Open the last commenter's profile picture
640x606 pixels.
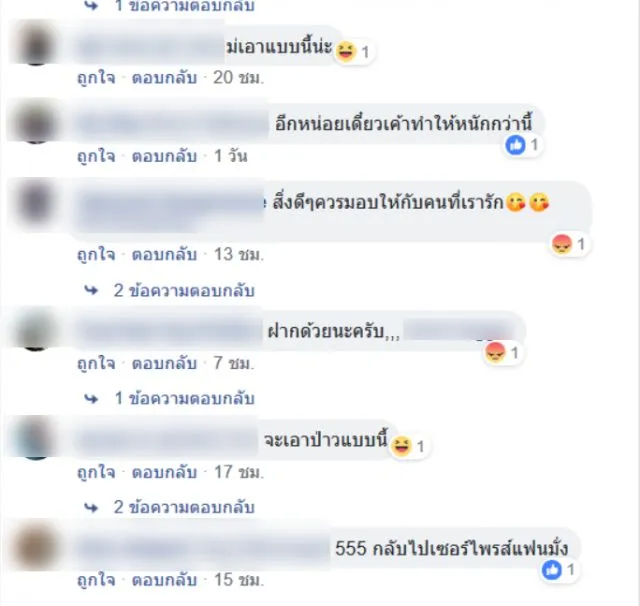(36, 547)
